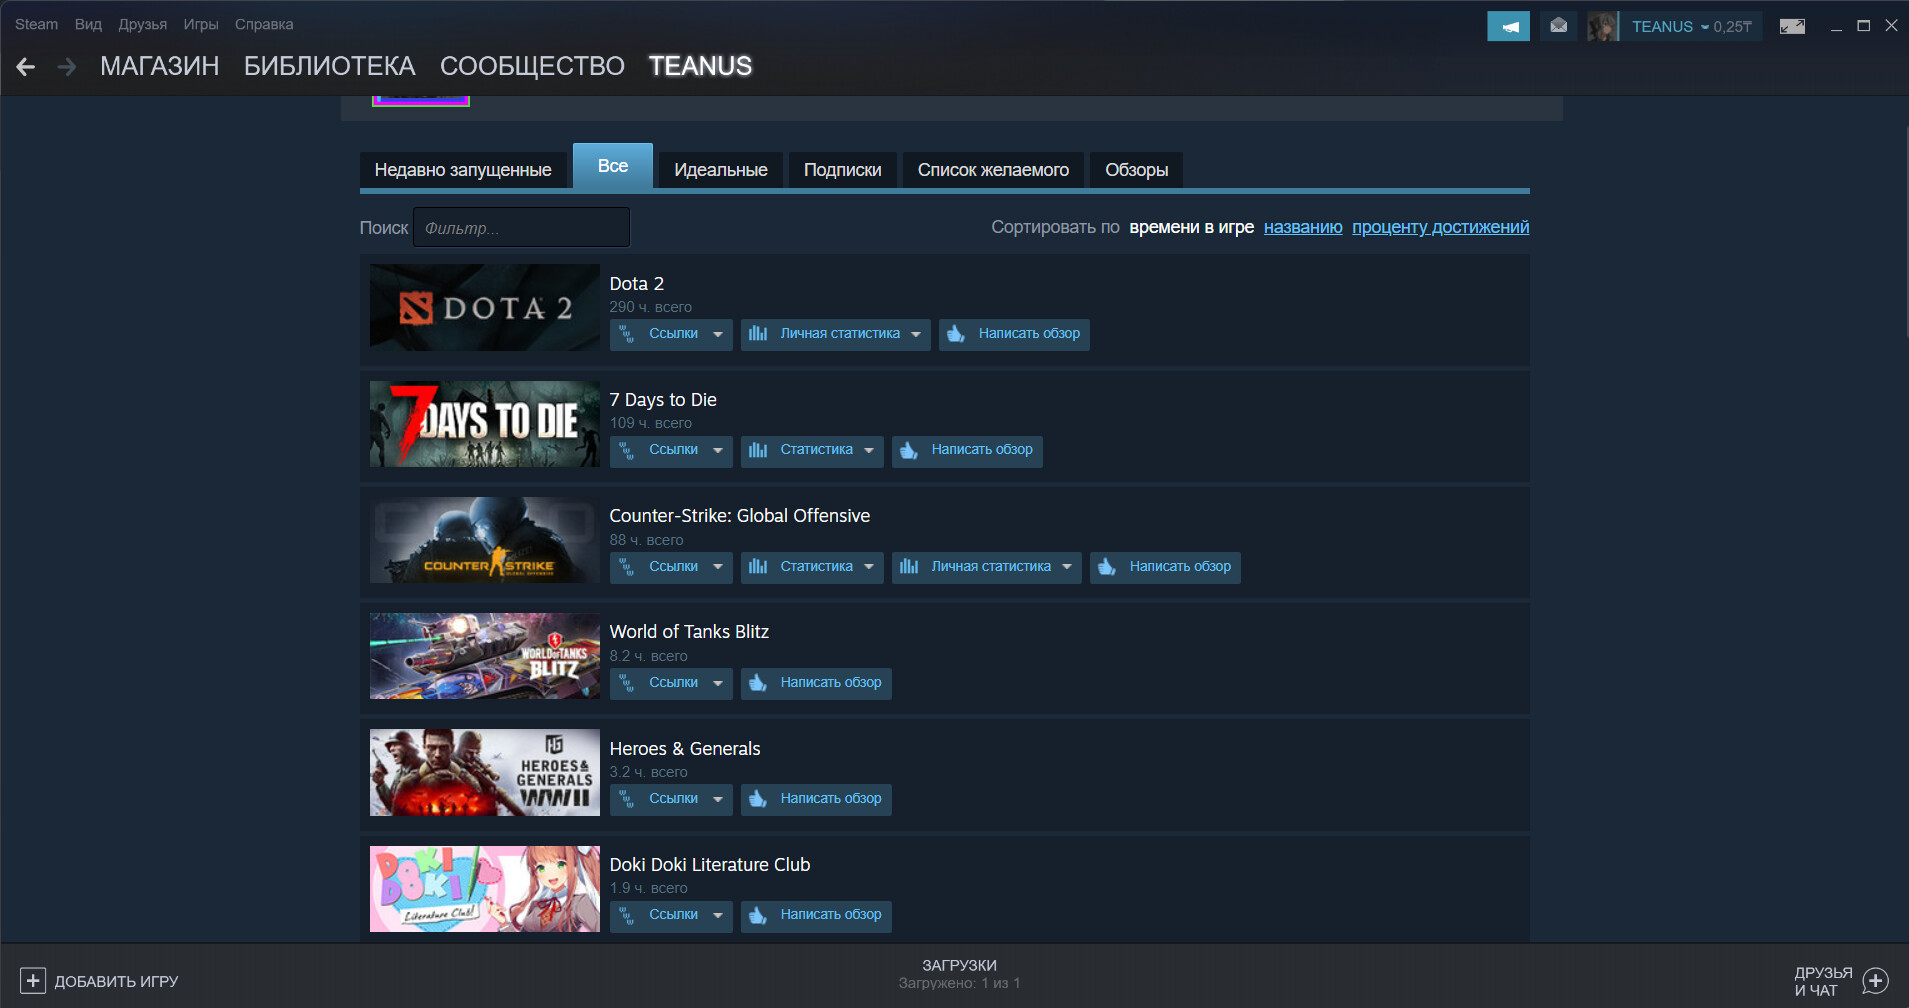This screenshot has width=1909, height=1008.
Task: Open the Steam menu
Action: [x=36, y=24]
